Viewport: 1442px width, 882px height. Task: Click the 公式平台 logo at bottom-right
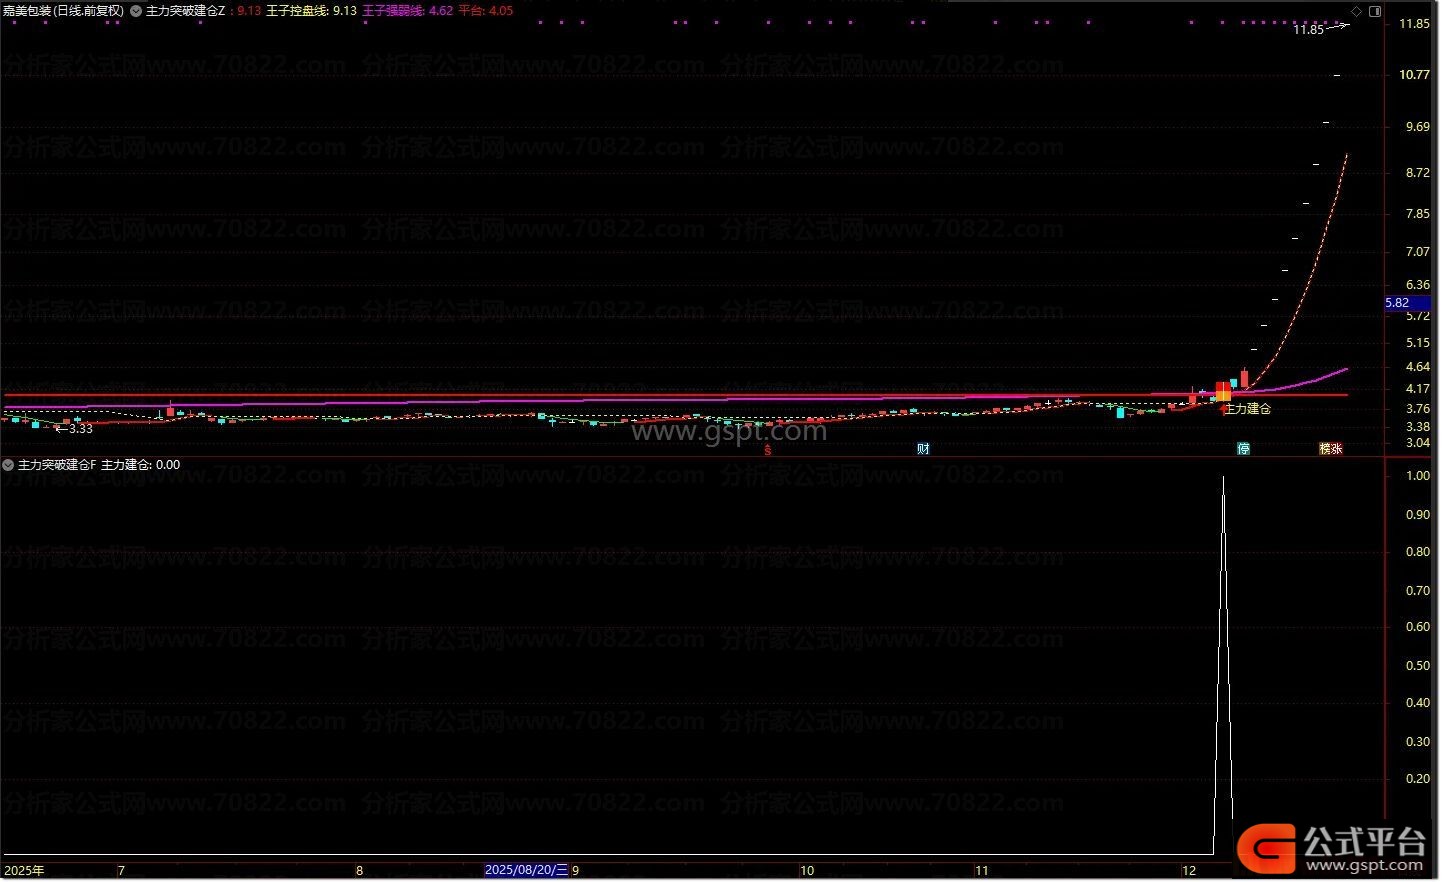[1334, 848]
